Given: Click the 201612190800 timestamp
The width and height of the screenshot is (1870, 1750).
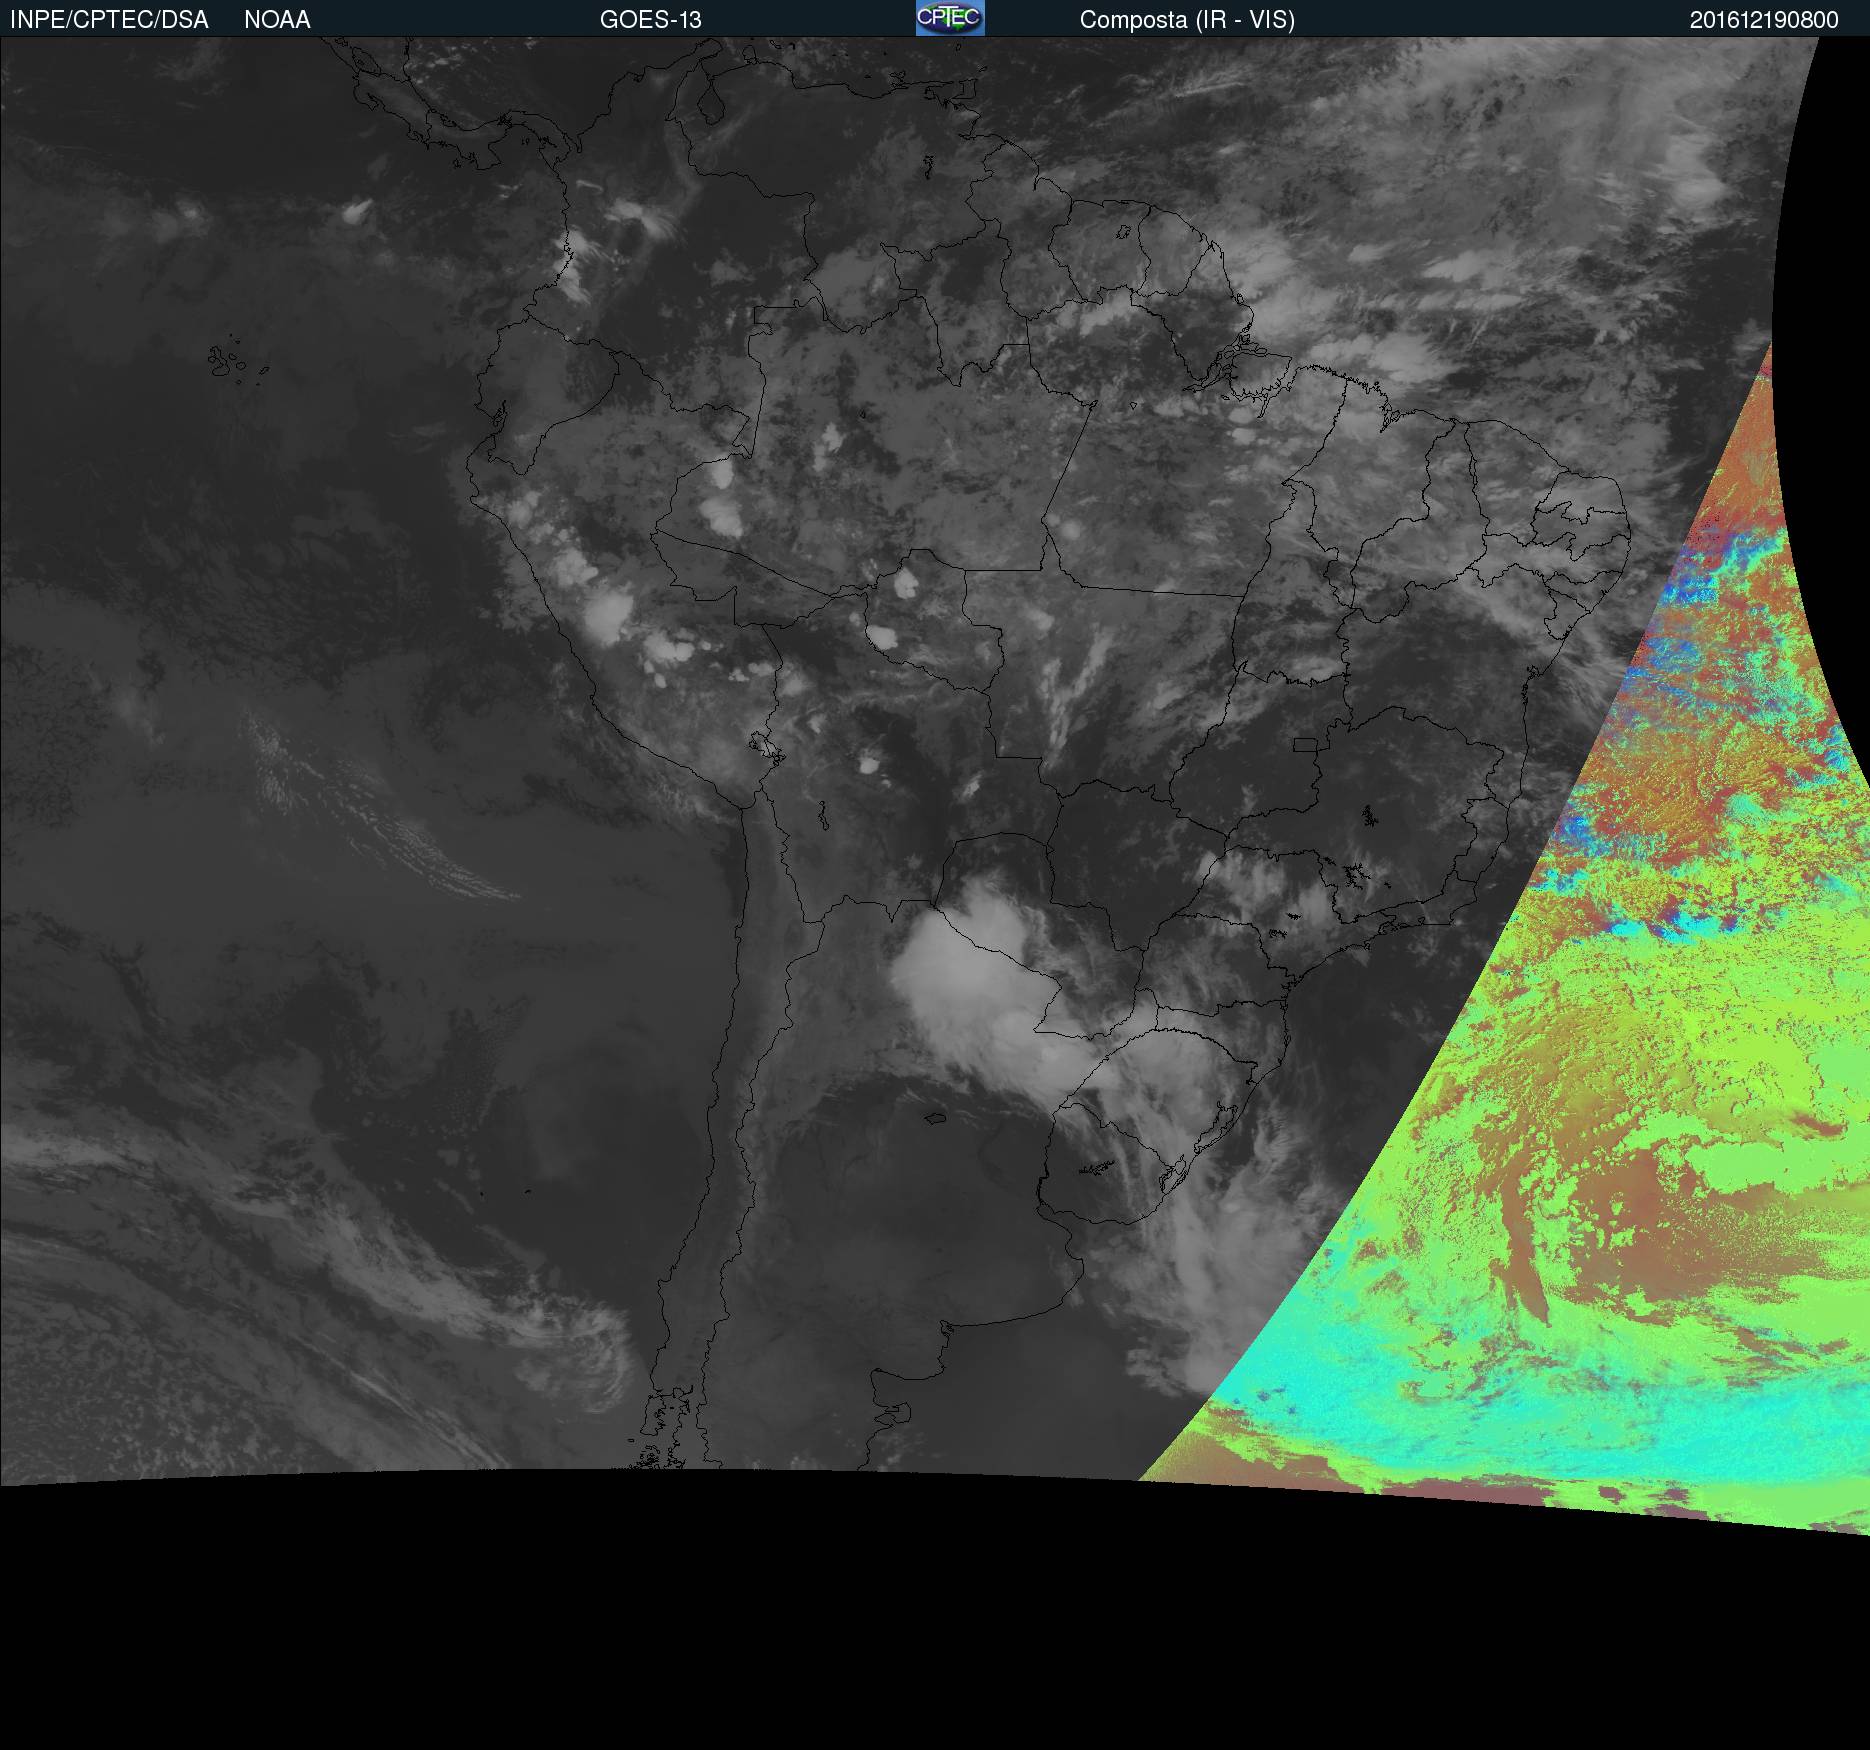Looking at the screenshot, I should (1764, 20).
